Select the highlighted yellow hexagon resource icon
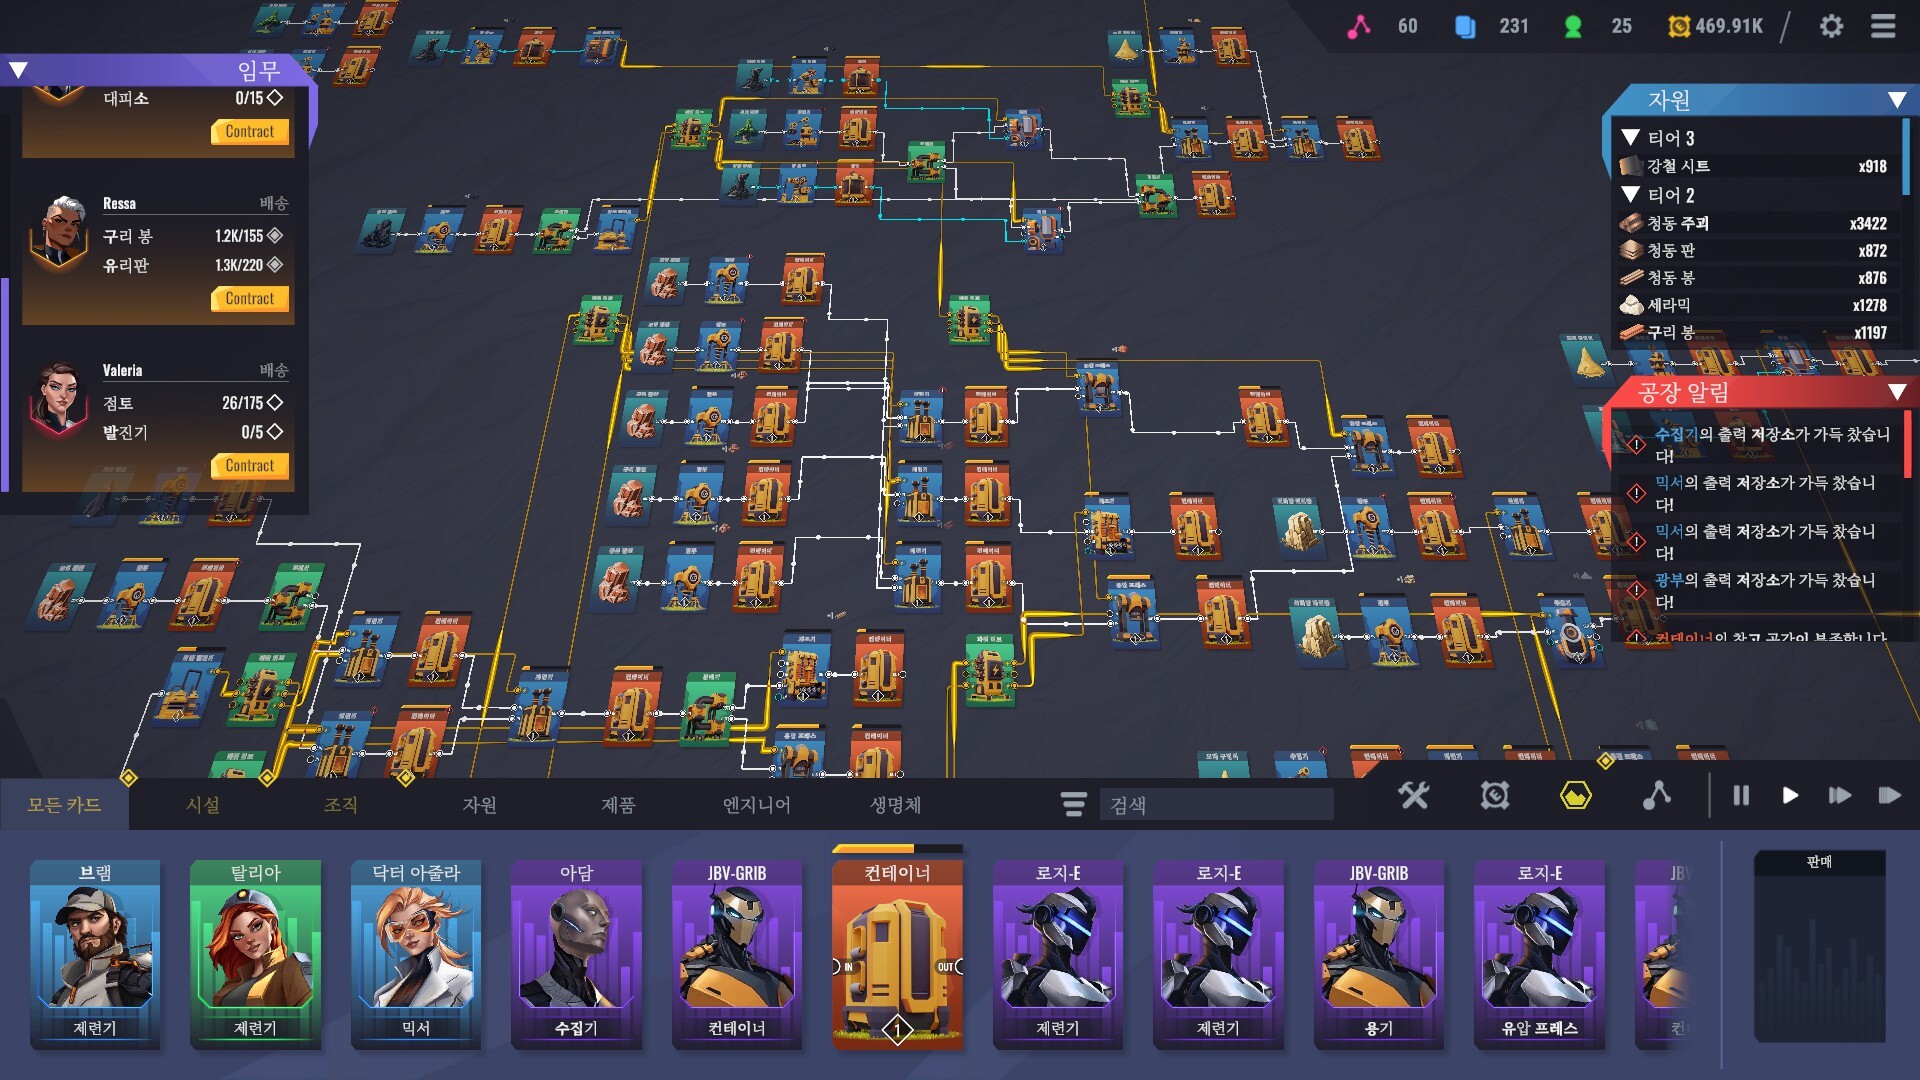The image size is (1920, 1080). point(1575,796)
